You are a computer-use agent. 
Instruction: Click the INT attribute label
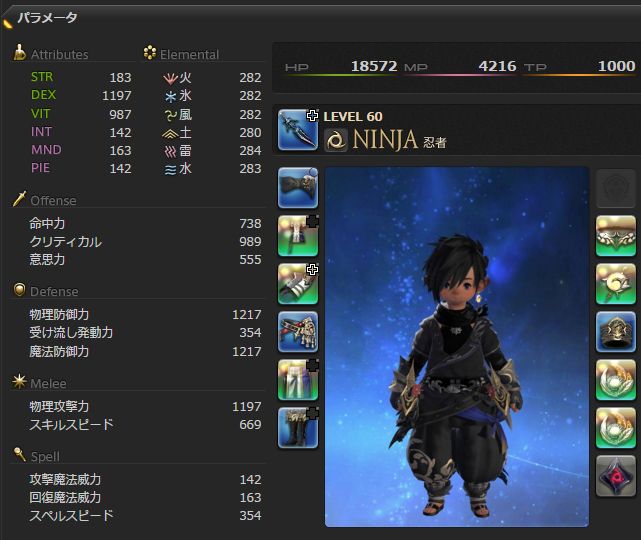click(x=41, y=132)
